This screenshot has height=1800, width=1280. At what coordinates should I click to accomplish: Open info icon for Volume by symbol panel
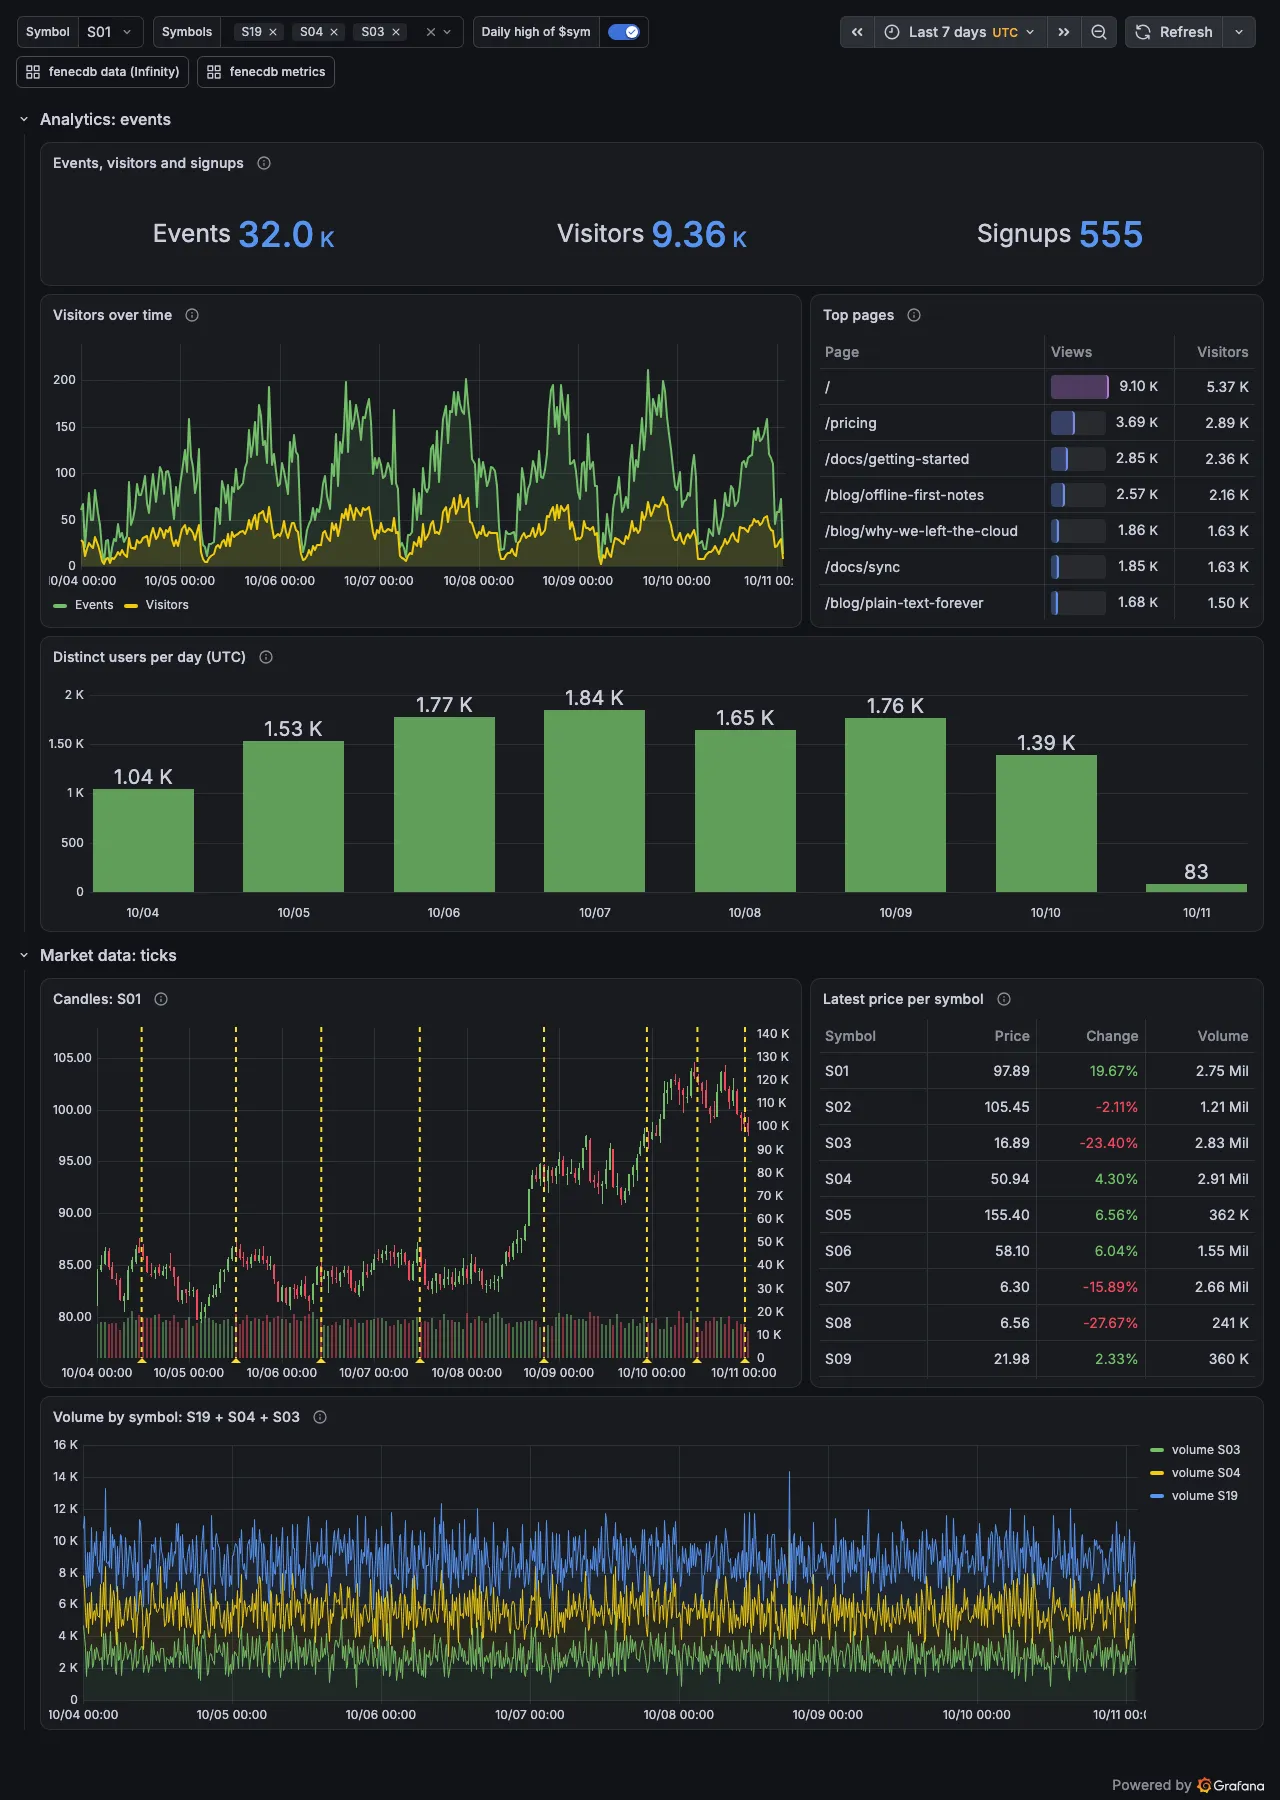[x=320, y=1417]
